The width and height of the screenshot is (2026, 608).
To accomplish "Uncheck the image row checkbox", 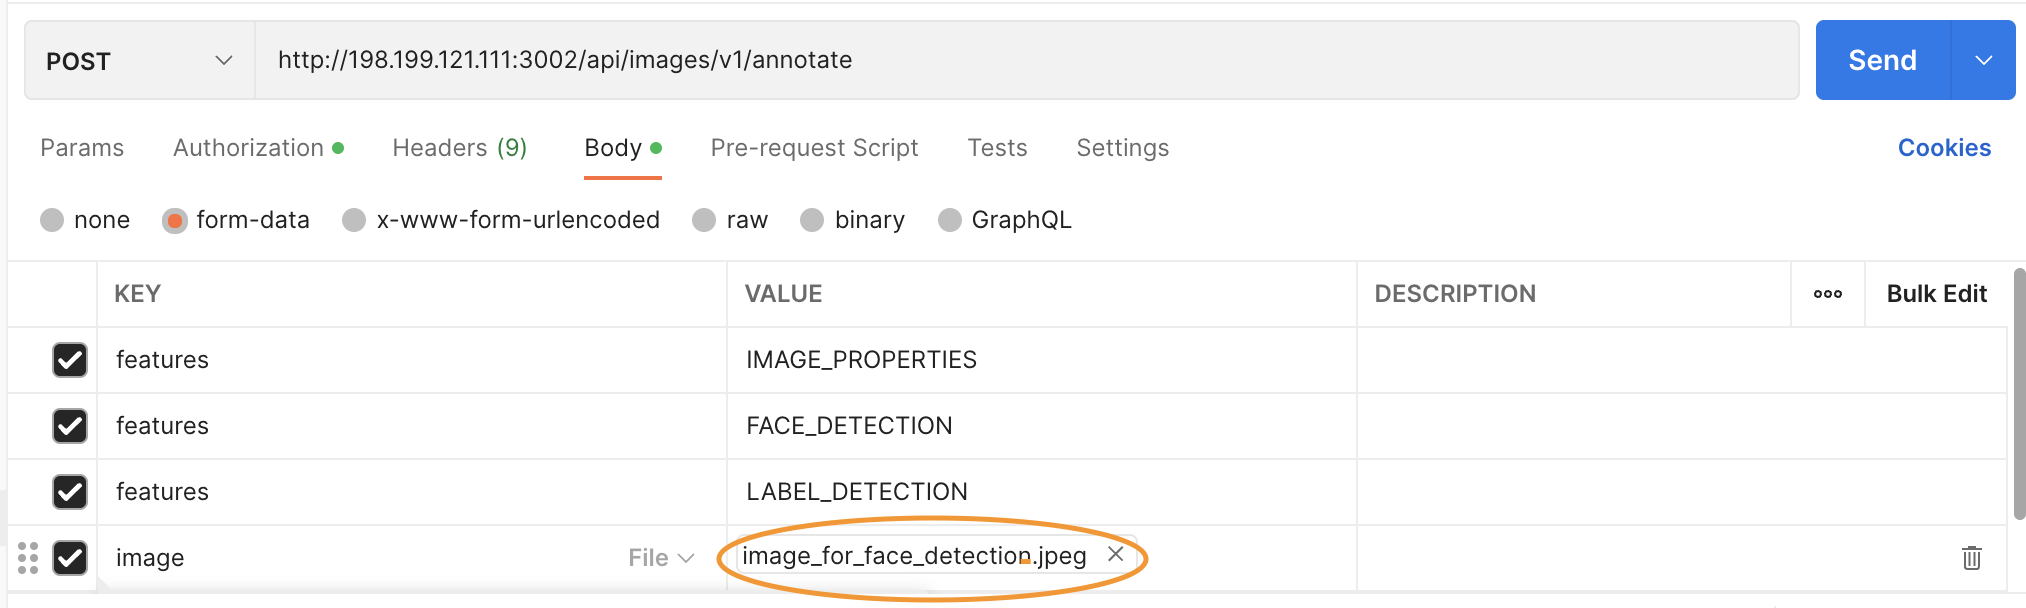I will coord(69,558).
